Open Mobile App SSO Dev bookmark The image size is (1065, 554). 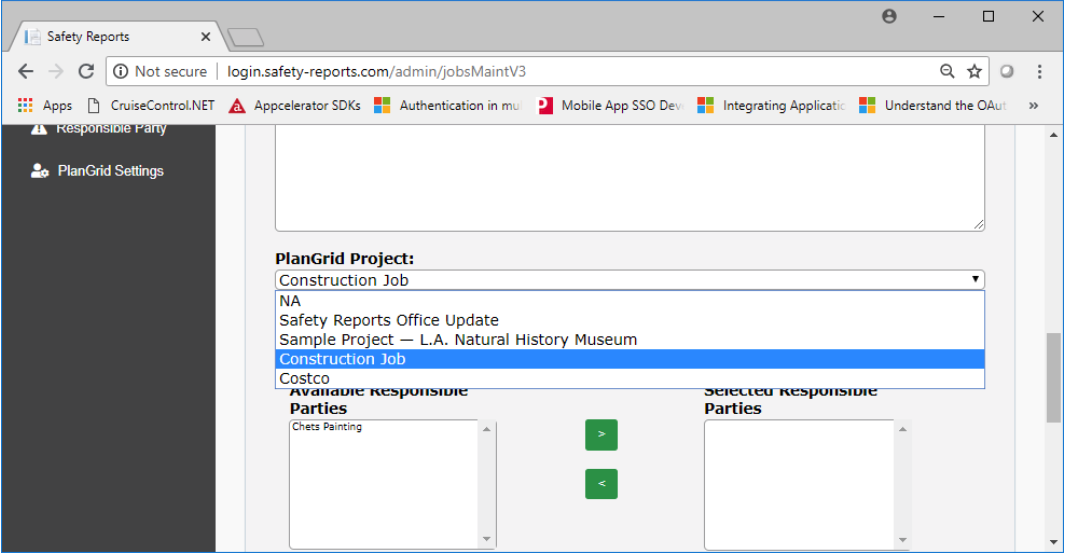pos(610,105)
